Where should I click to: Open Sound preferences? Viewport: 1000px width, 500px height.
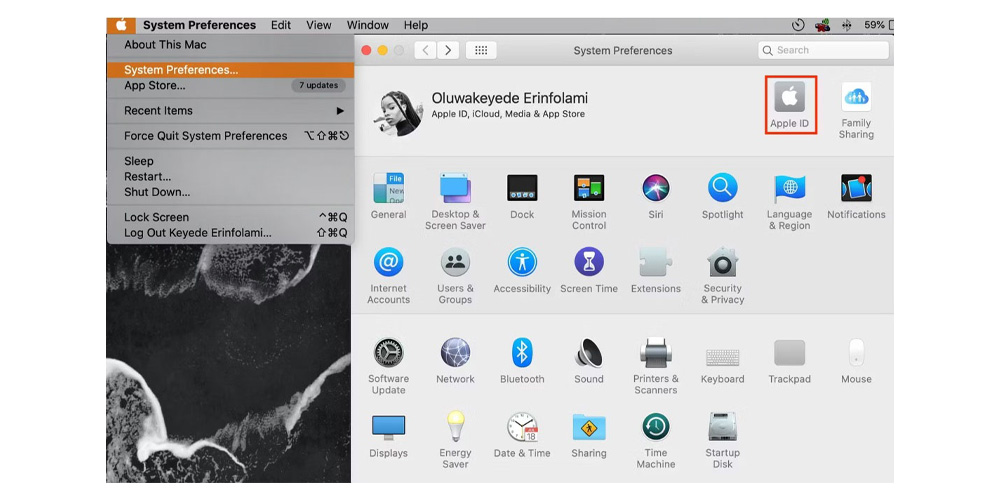[589, 361]
